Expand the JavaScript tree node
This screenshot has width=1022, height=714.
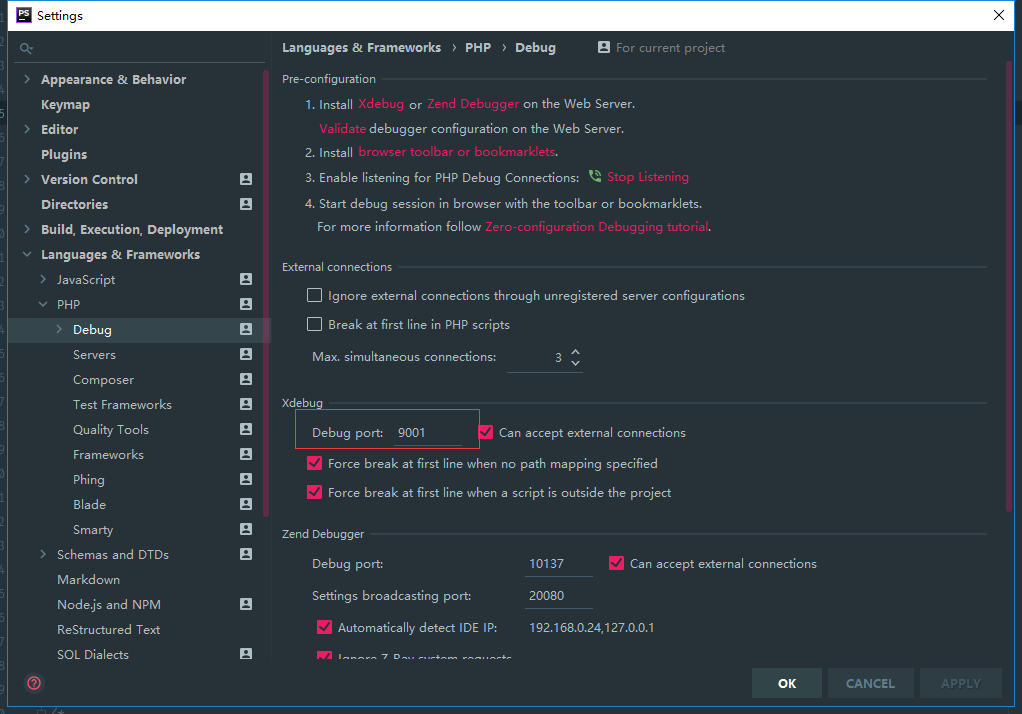click(x=43, y=279)
